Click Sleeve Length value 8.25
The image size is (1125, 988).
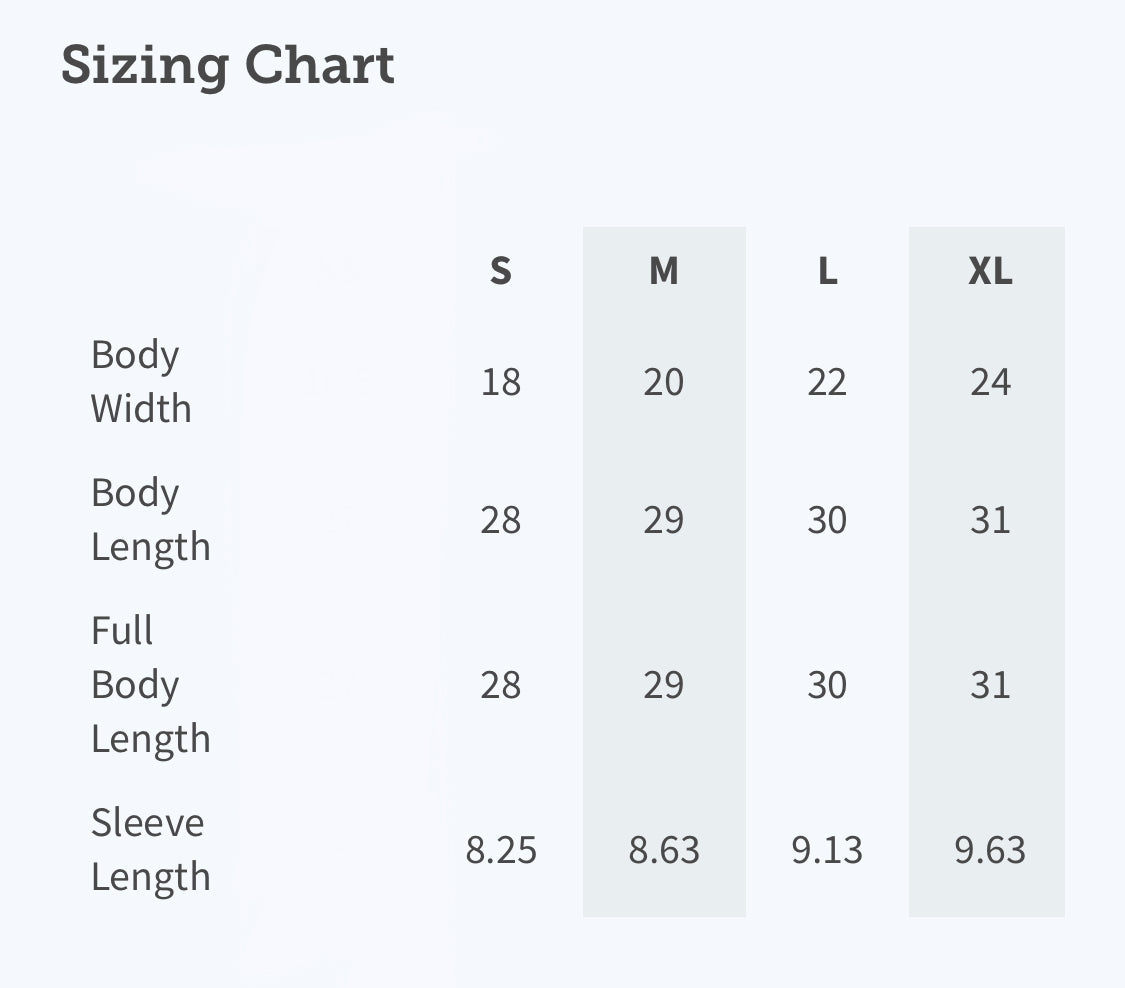501,850
